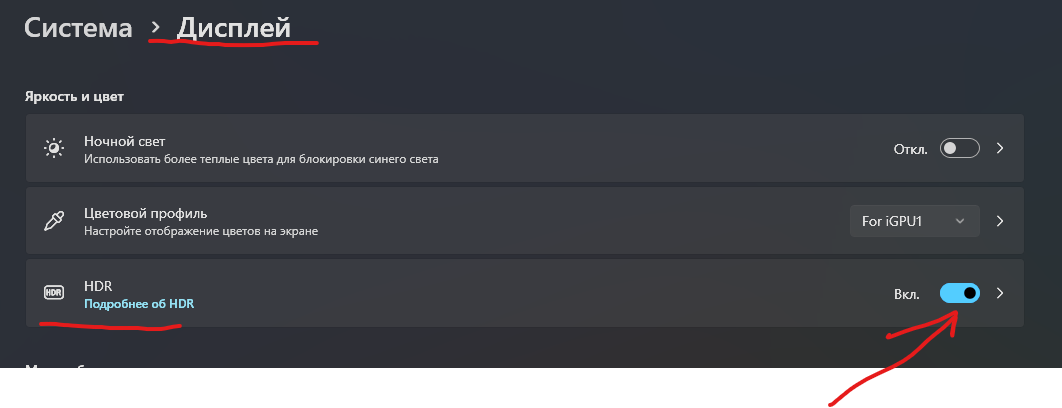This screenshot has width=1062, height=408.
Task: Open Цветовой профиль details via right chevron
Action: [x=1000, y=221]
